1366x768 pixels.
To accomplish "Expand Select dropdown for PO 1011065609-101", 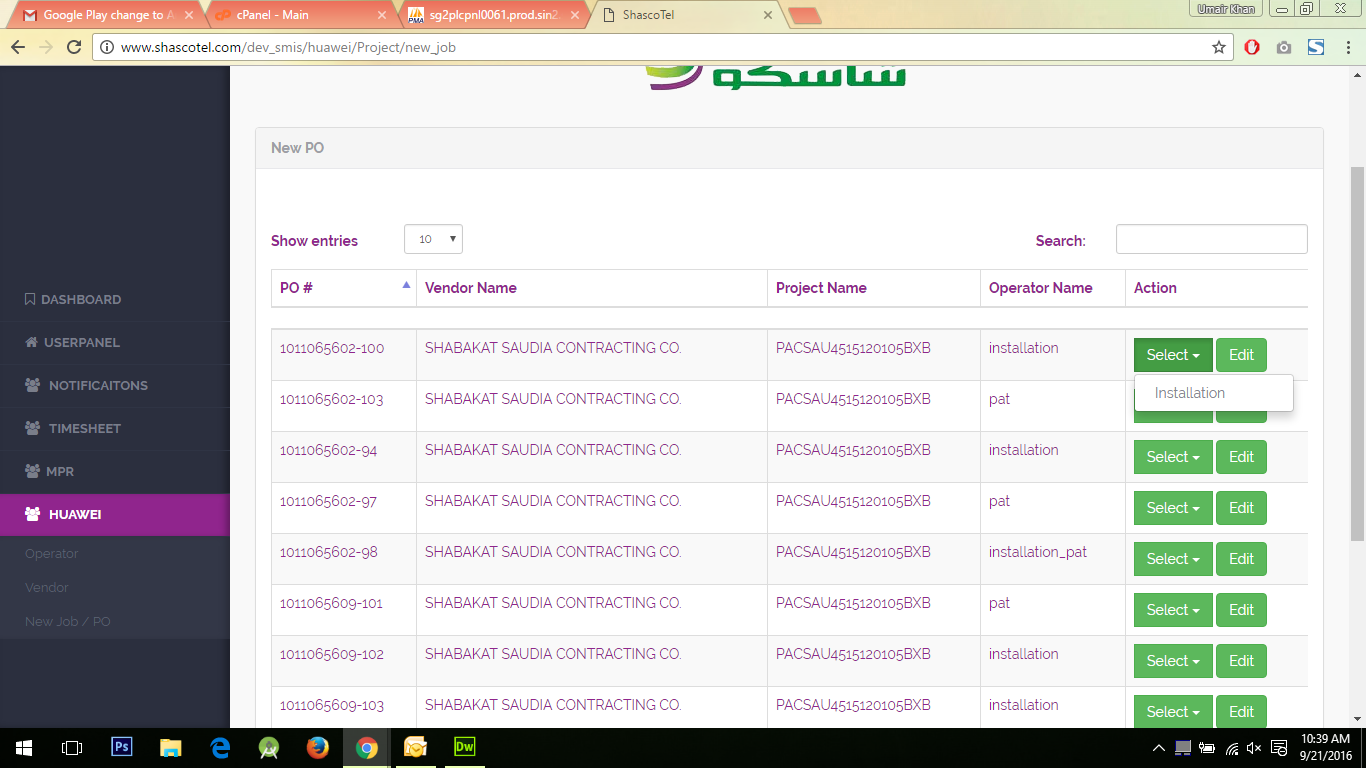I will 1172,610.
